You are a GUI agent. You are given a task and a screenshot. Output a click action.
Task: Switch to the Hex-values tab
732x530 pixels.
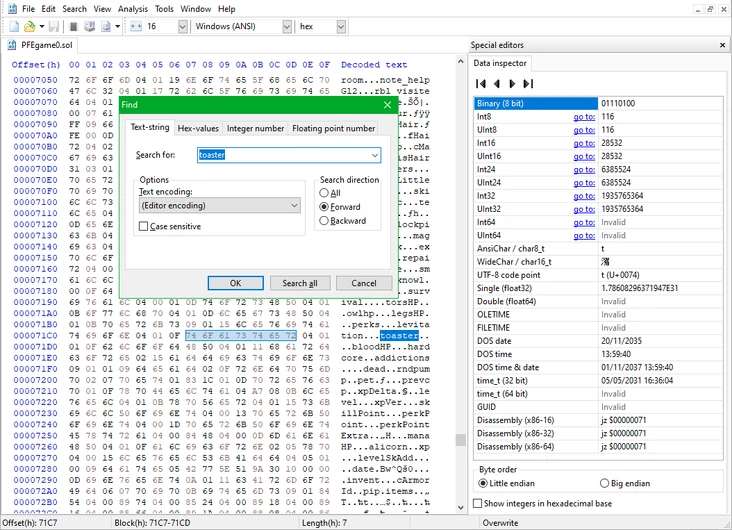(198, 128)
